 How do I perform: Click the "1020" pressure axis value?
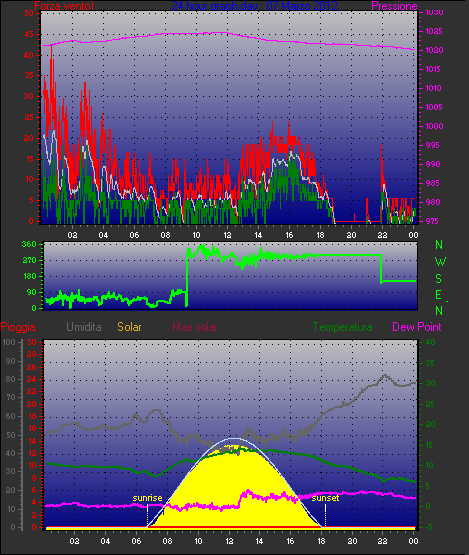pyautogui.click(x=434, y=50)
